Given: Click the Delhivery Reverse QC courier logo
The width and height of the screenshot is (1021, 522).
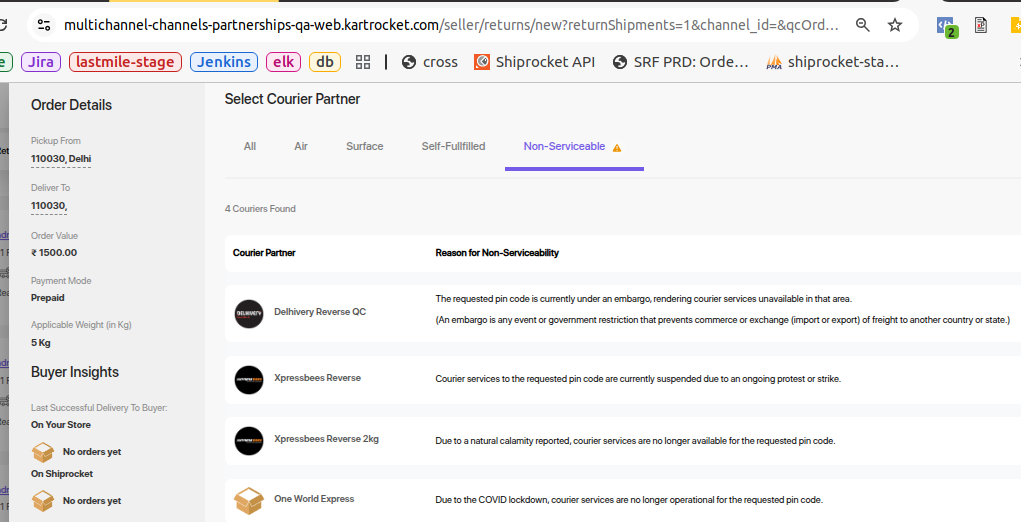Looking at the screenshot, I should click(x=248, y=313).
